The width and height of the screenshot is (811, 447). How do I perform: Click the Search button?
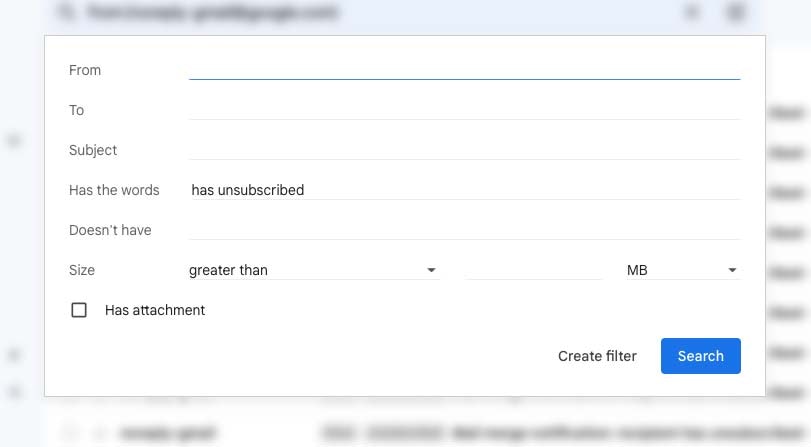[x=700, y=356]
